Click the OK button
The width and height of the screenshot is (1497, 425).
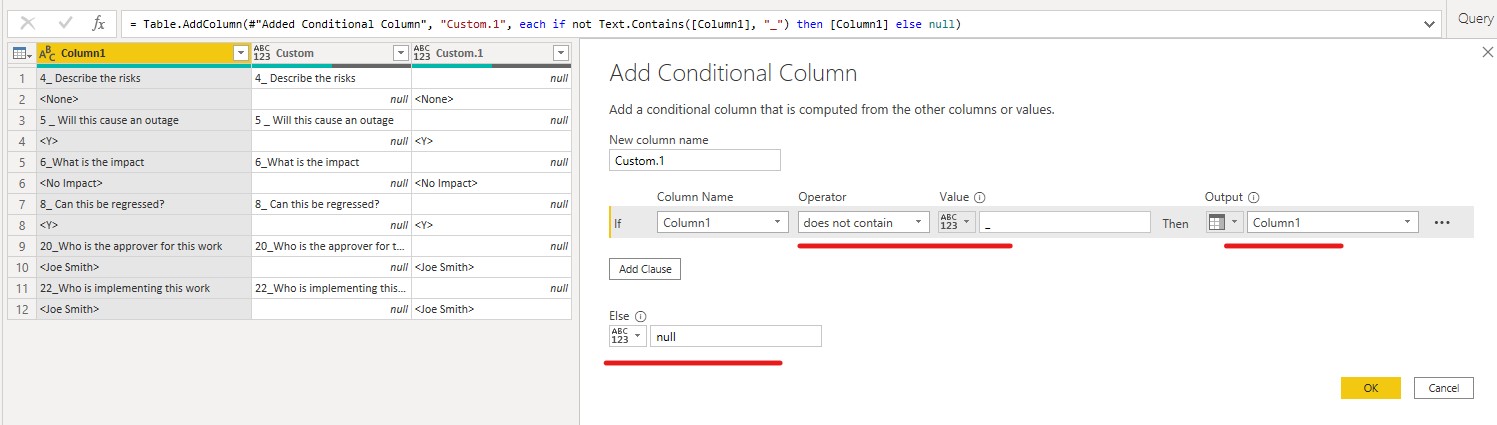pos(1370,388)
